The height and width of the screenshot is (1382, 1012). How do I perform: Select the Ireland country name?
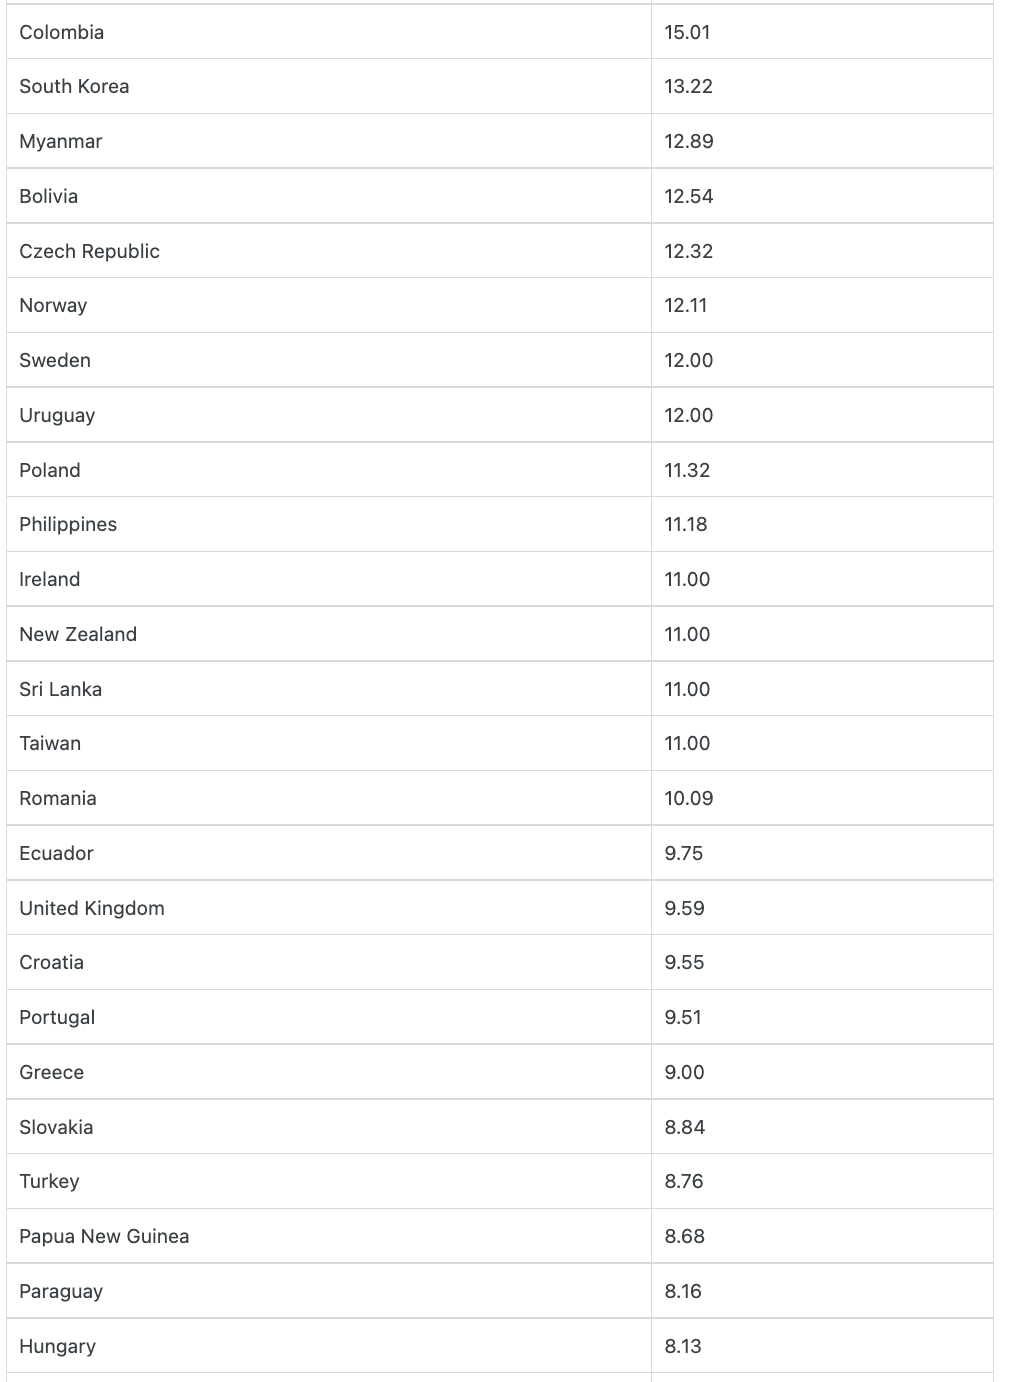coord(50,579)
